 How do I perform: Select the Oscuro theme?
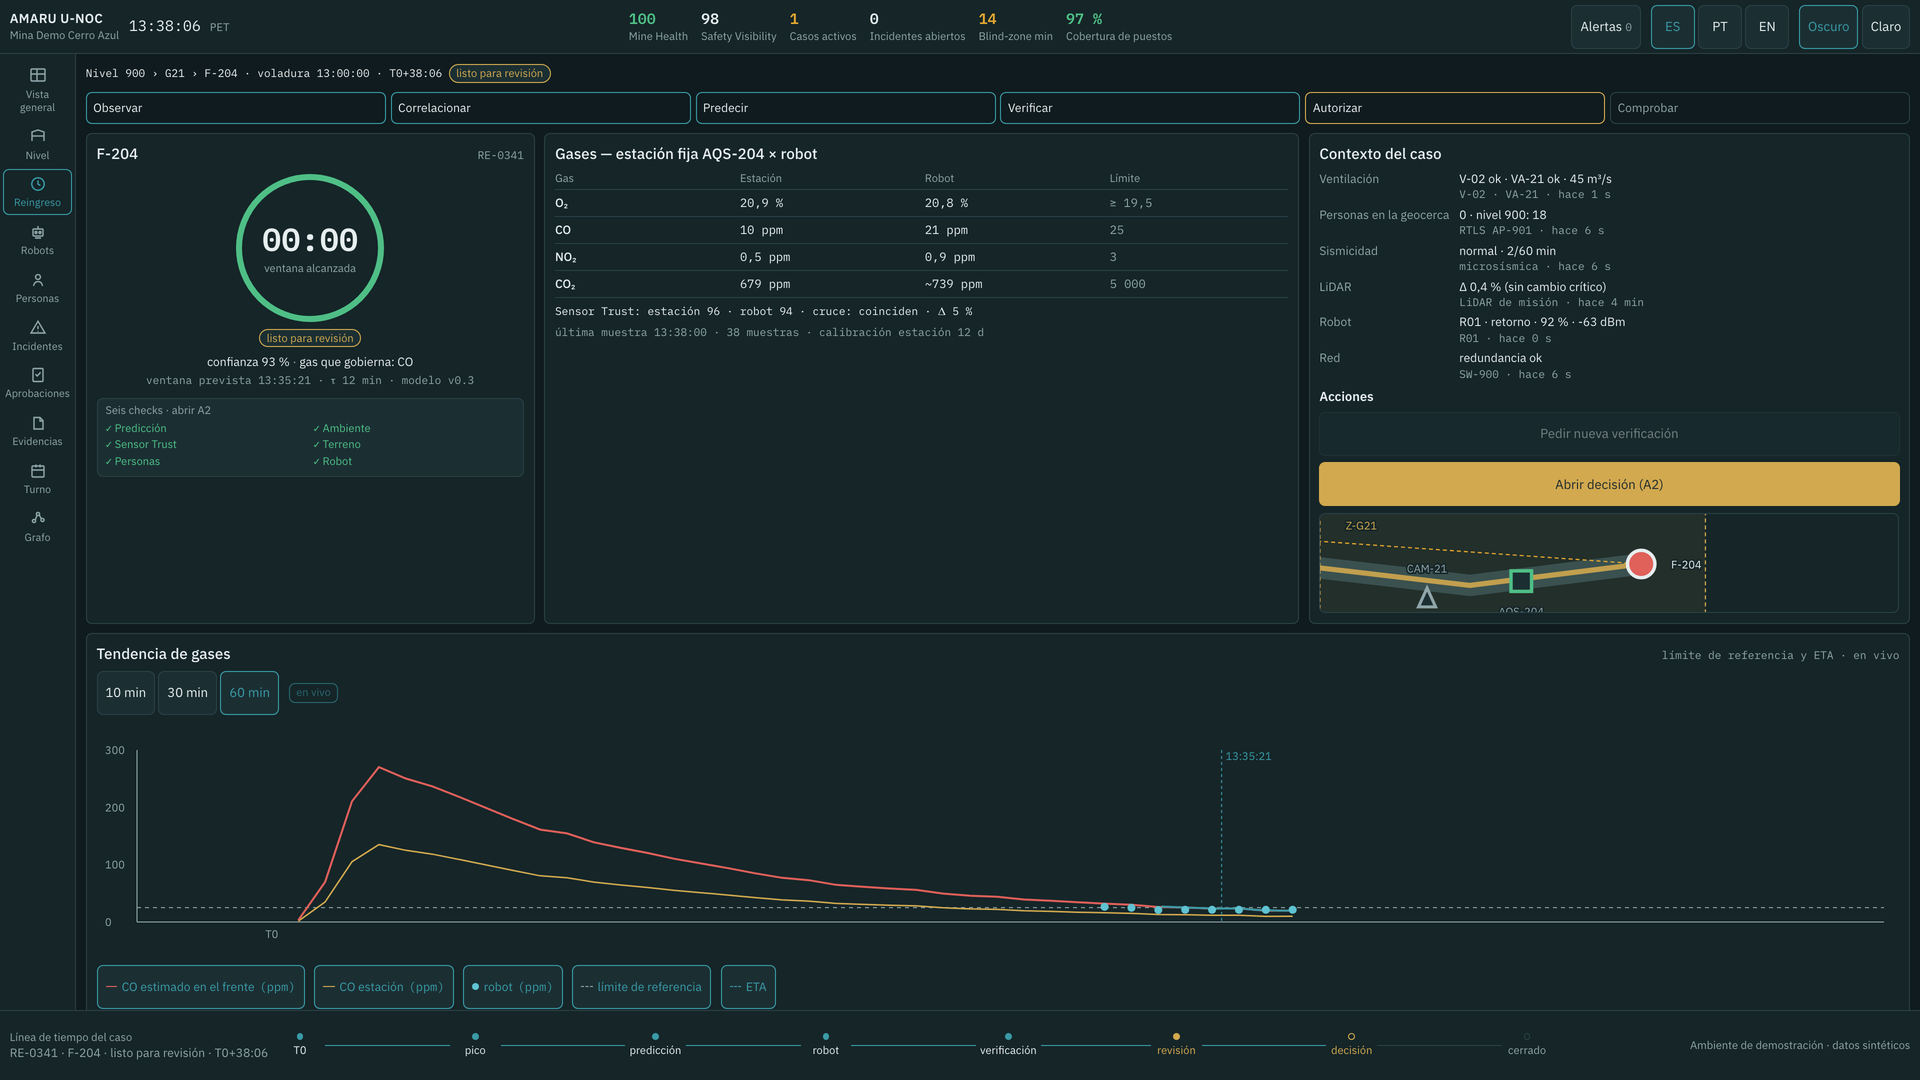pyautogui.click(x=1827, y=27)
